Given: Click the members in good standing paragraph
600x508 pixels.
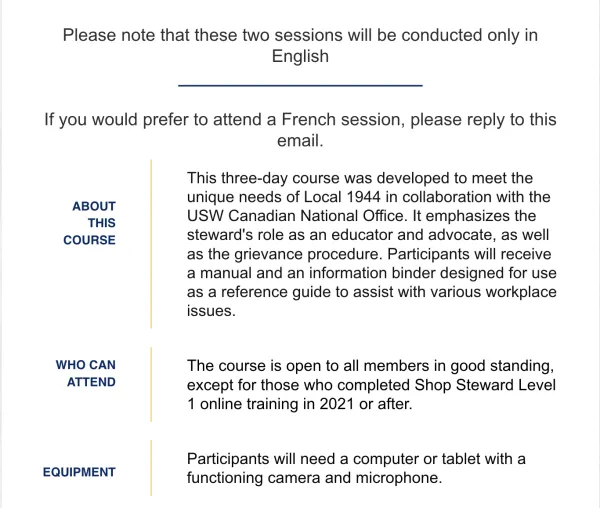Looking at the screenshot, I should 371,385.
